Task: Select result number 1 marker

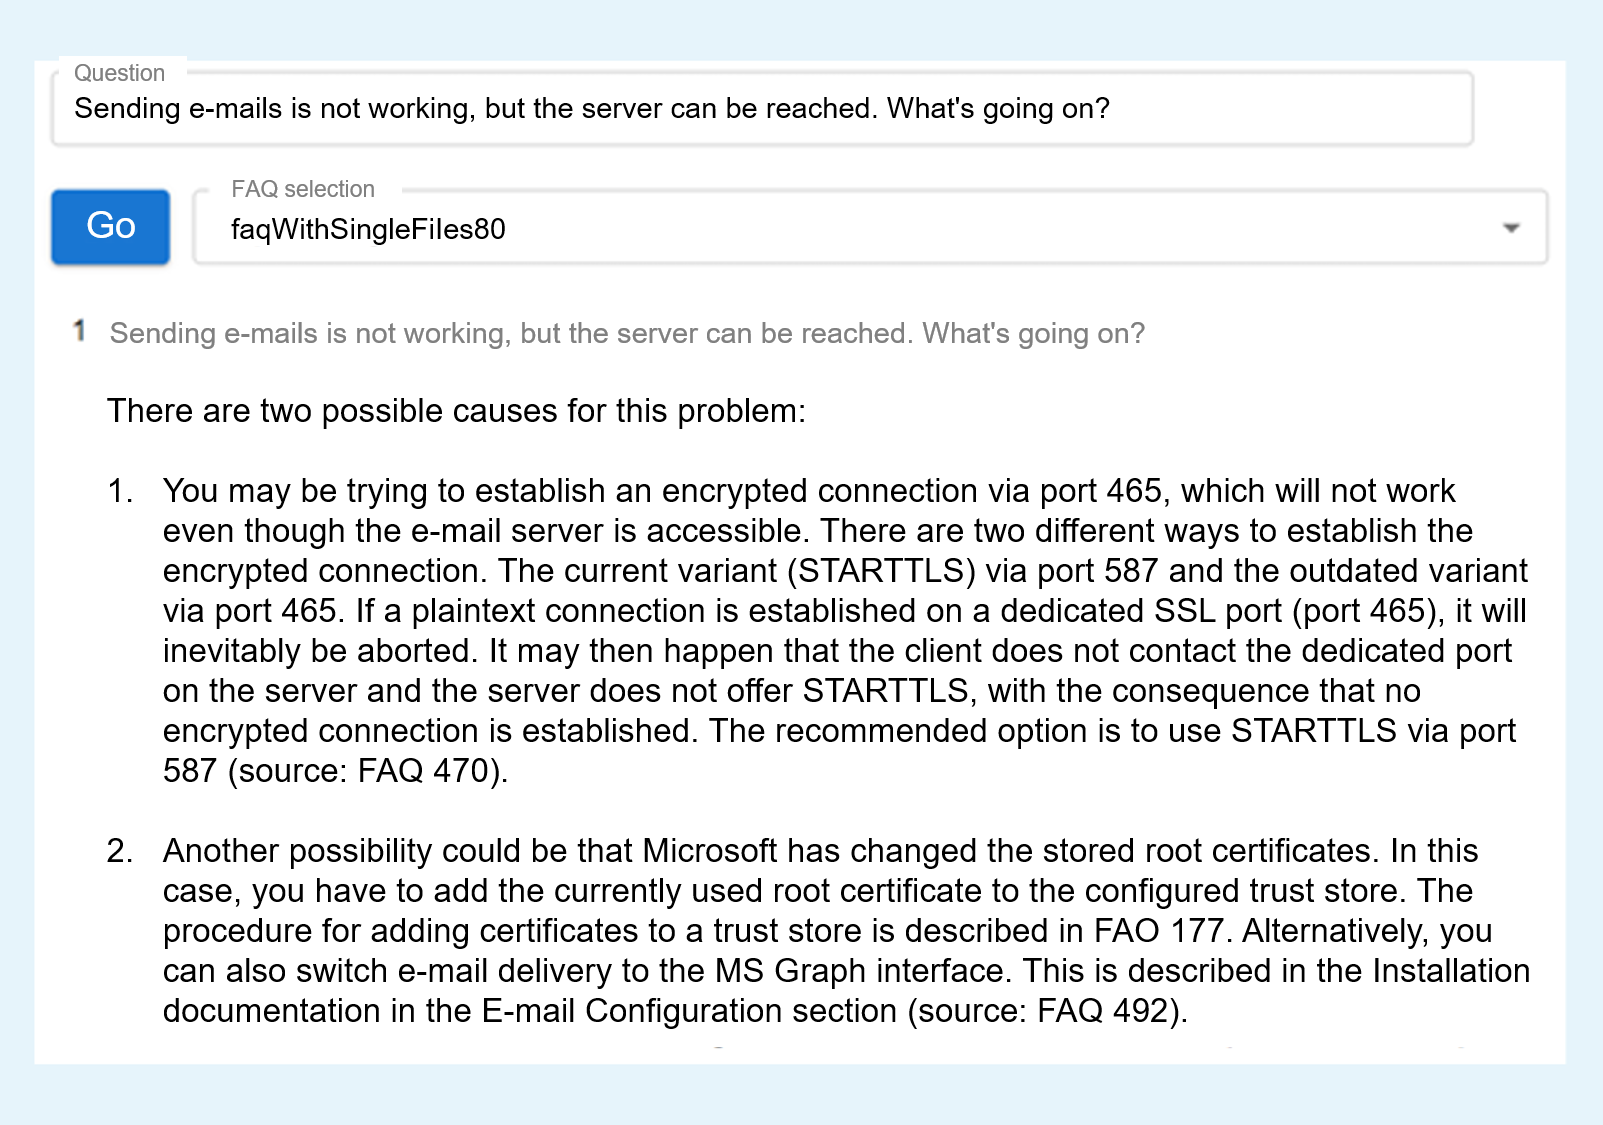Action: pos(79,331)
